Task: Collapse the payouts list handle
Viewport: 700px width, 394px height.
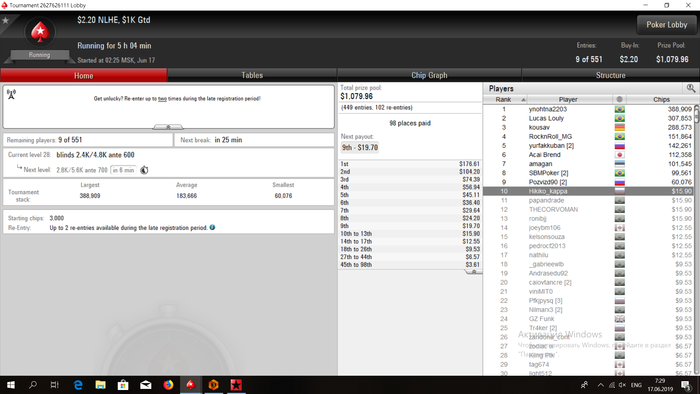Action: tap(474, 272)
